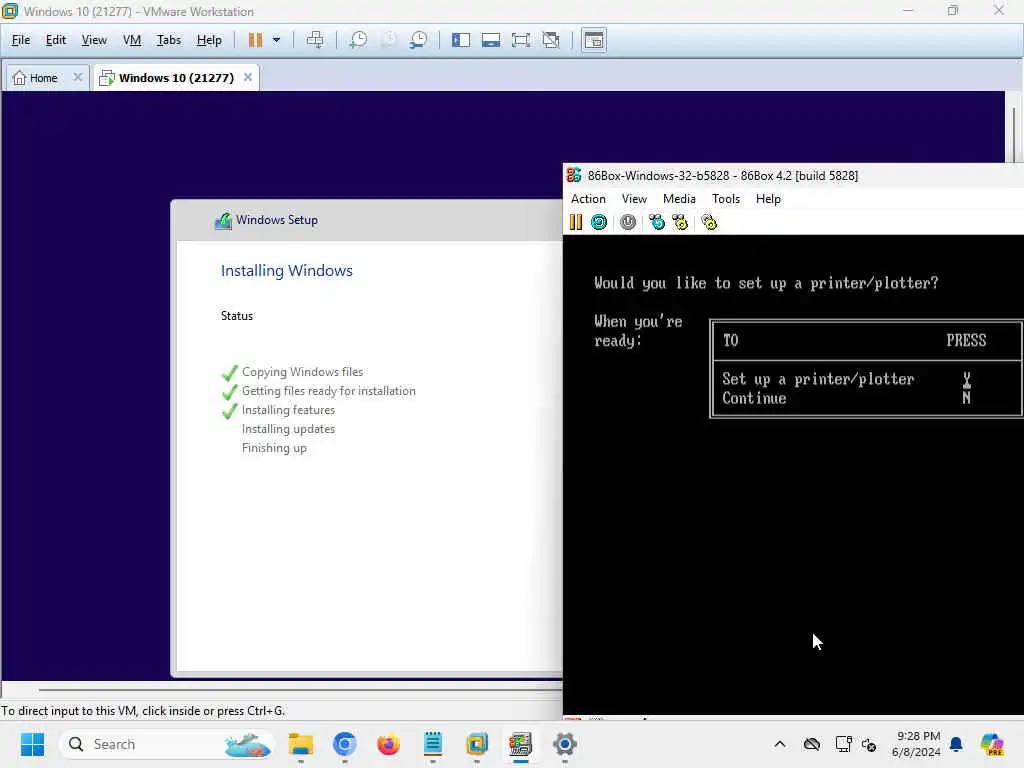Open the Windows Start menu
The width and height of the screenshot is (1024, 768).
pyautogui.click(x=32, y=744)
